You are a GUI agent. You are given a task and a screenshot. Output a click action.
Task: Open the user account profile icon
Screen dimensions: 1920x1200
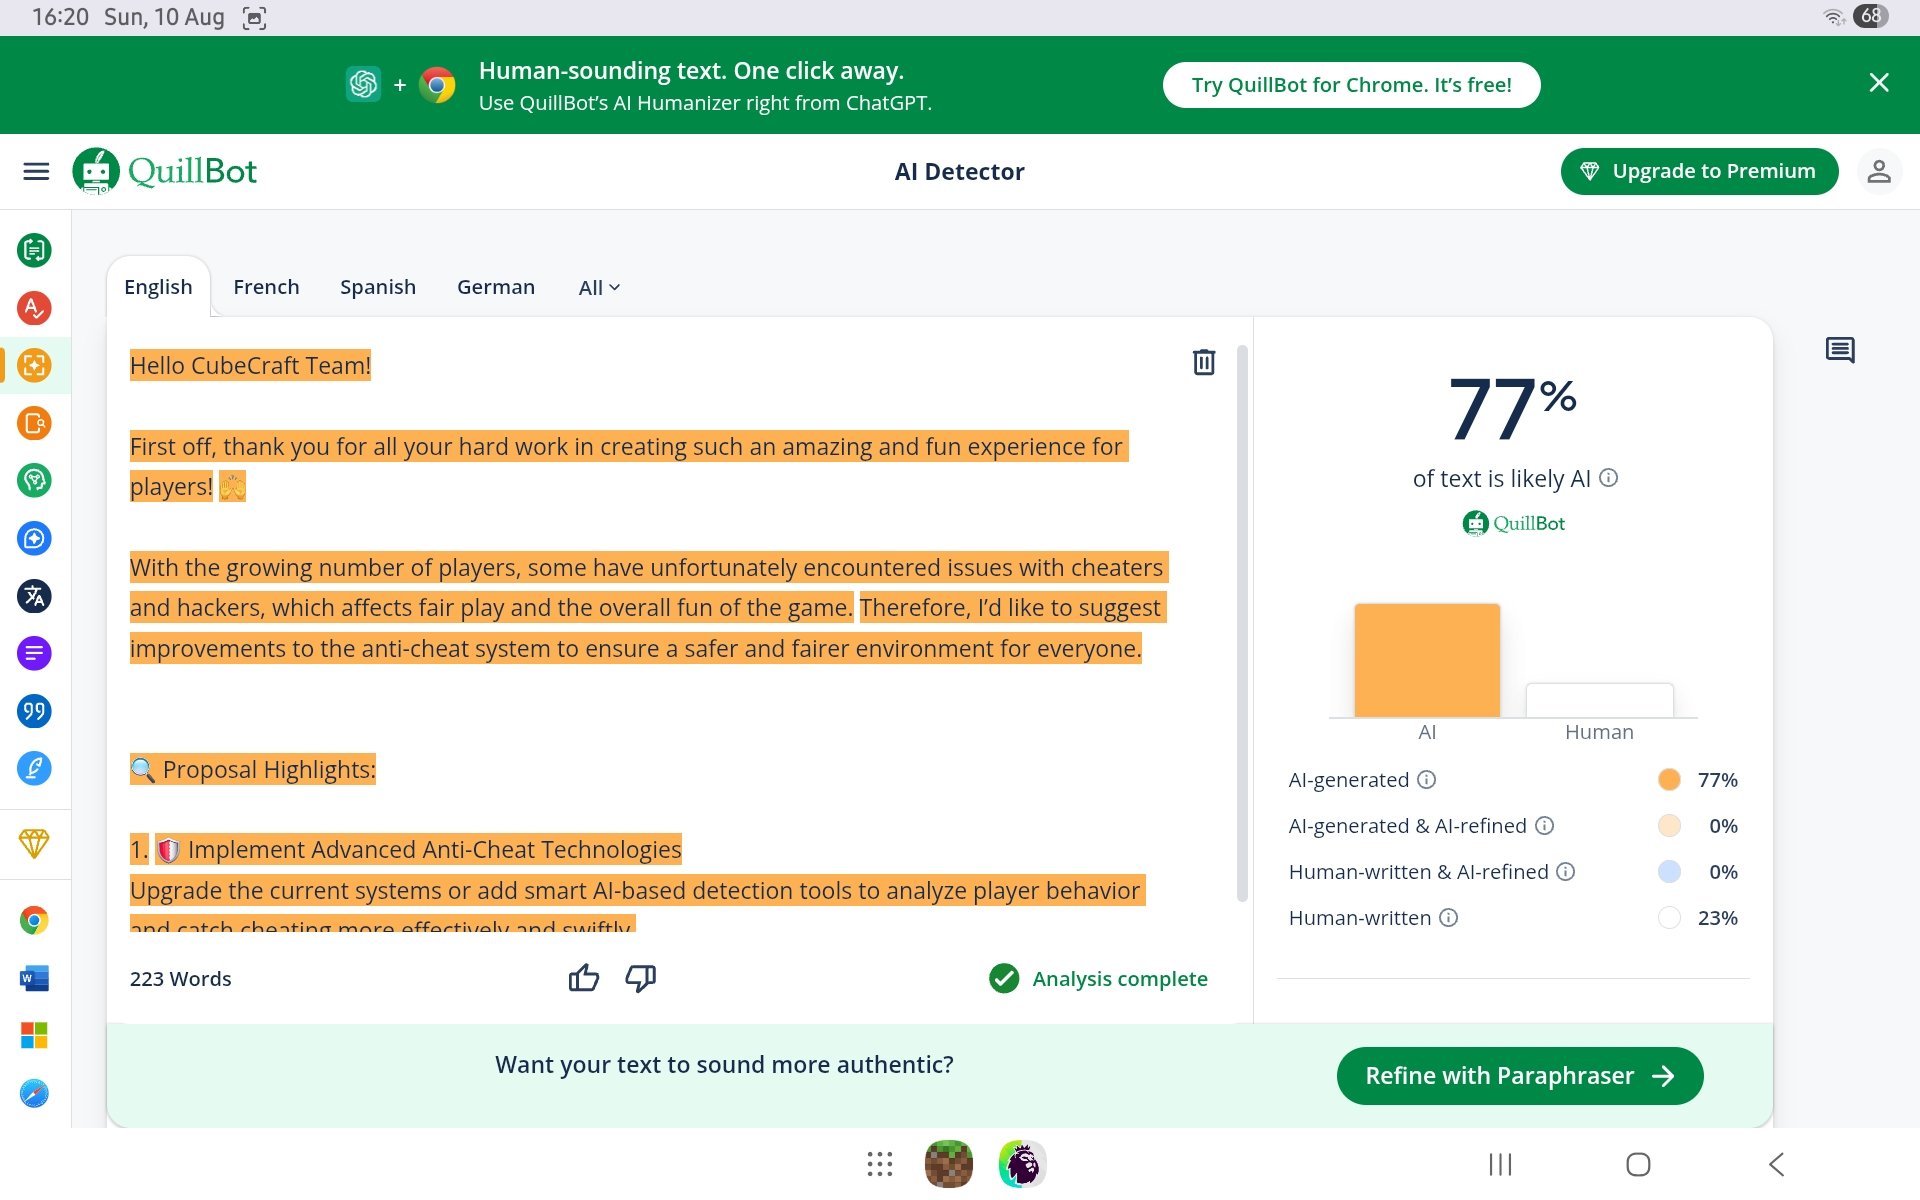tap(1879, 171)
